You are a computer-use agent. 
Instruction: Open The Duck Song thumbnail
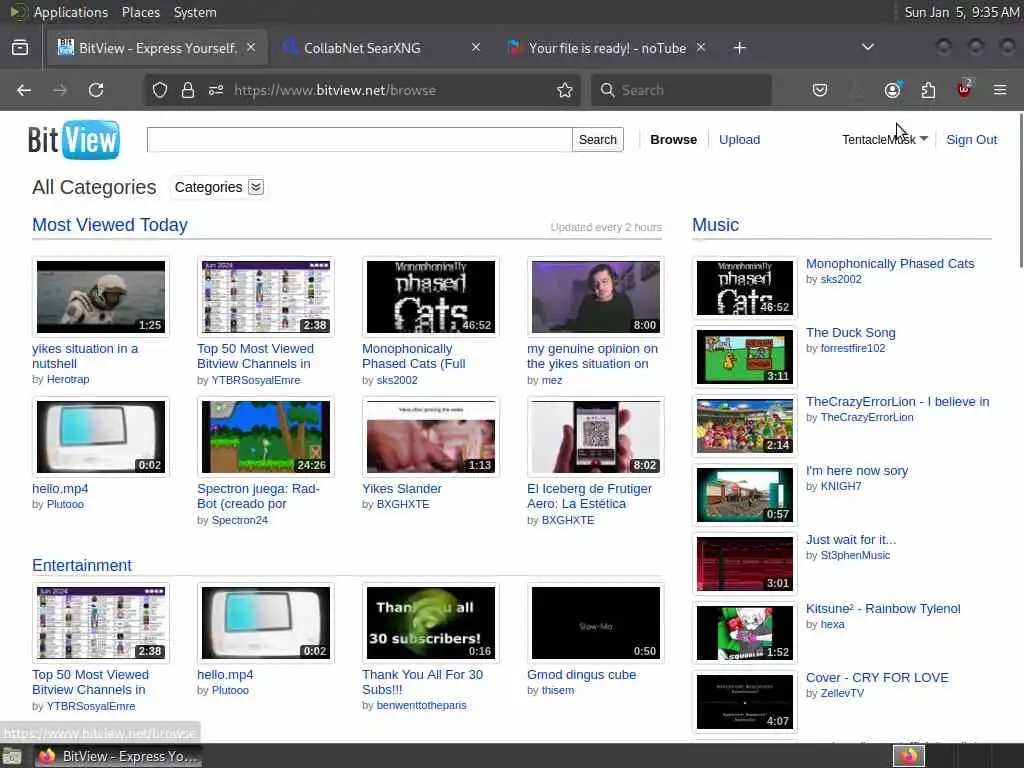(744, 357)
